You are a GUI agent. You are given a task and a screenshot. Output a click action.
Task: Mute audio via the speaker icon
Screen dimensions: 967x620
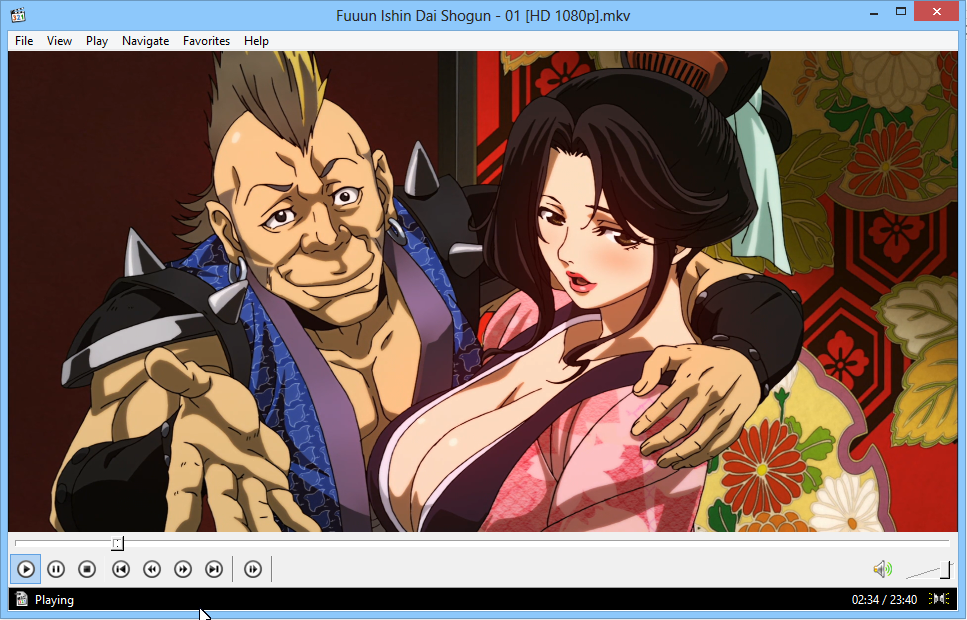click(883, 569)
